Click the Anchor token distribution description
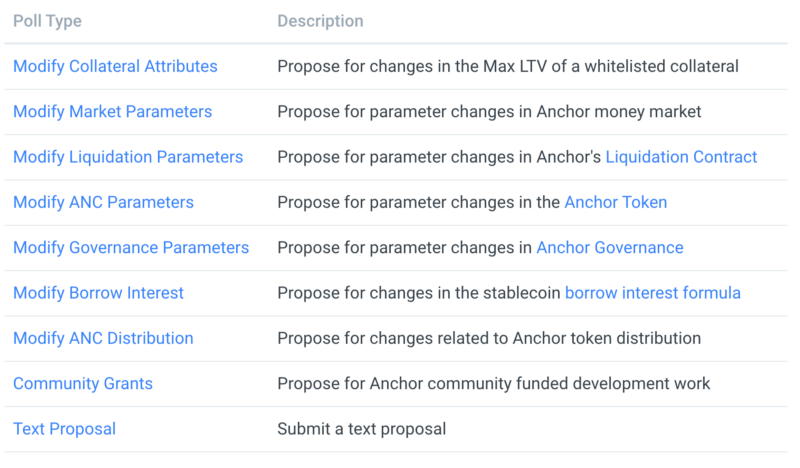The image size is (800, 468). tap(489, 338)
